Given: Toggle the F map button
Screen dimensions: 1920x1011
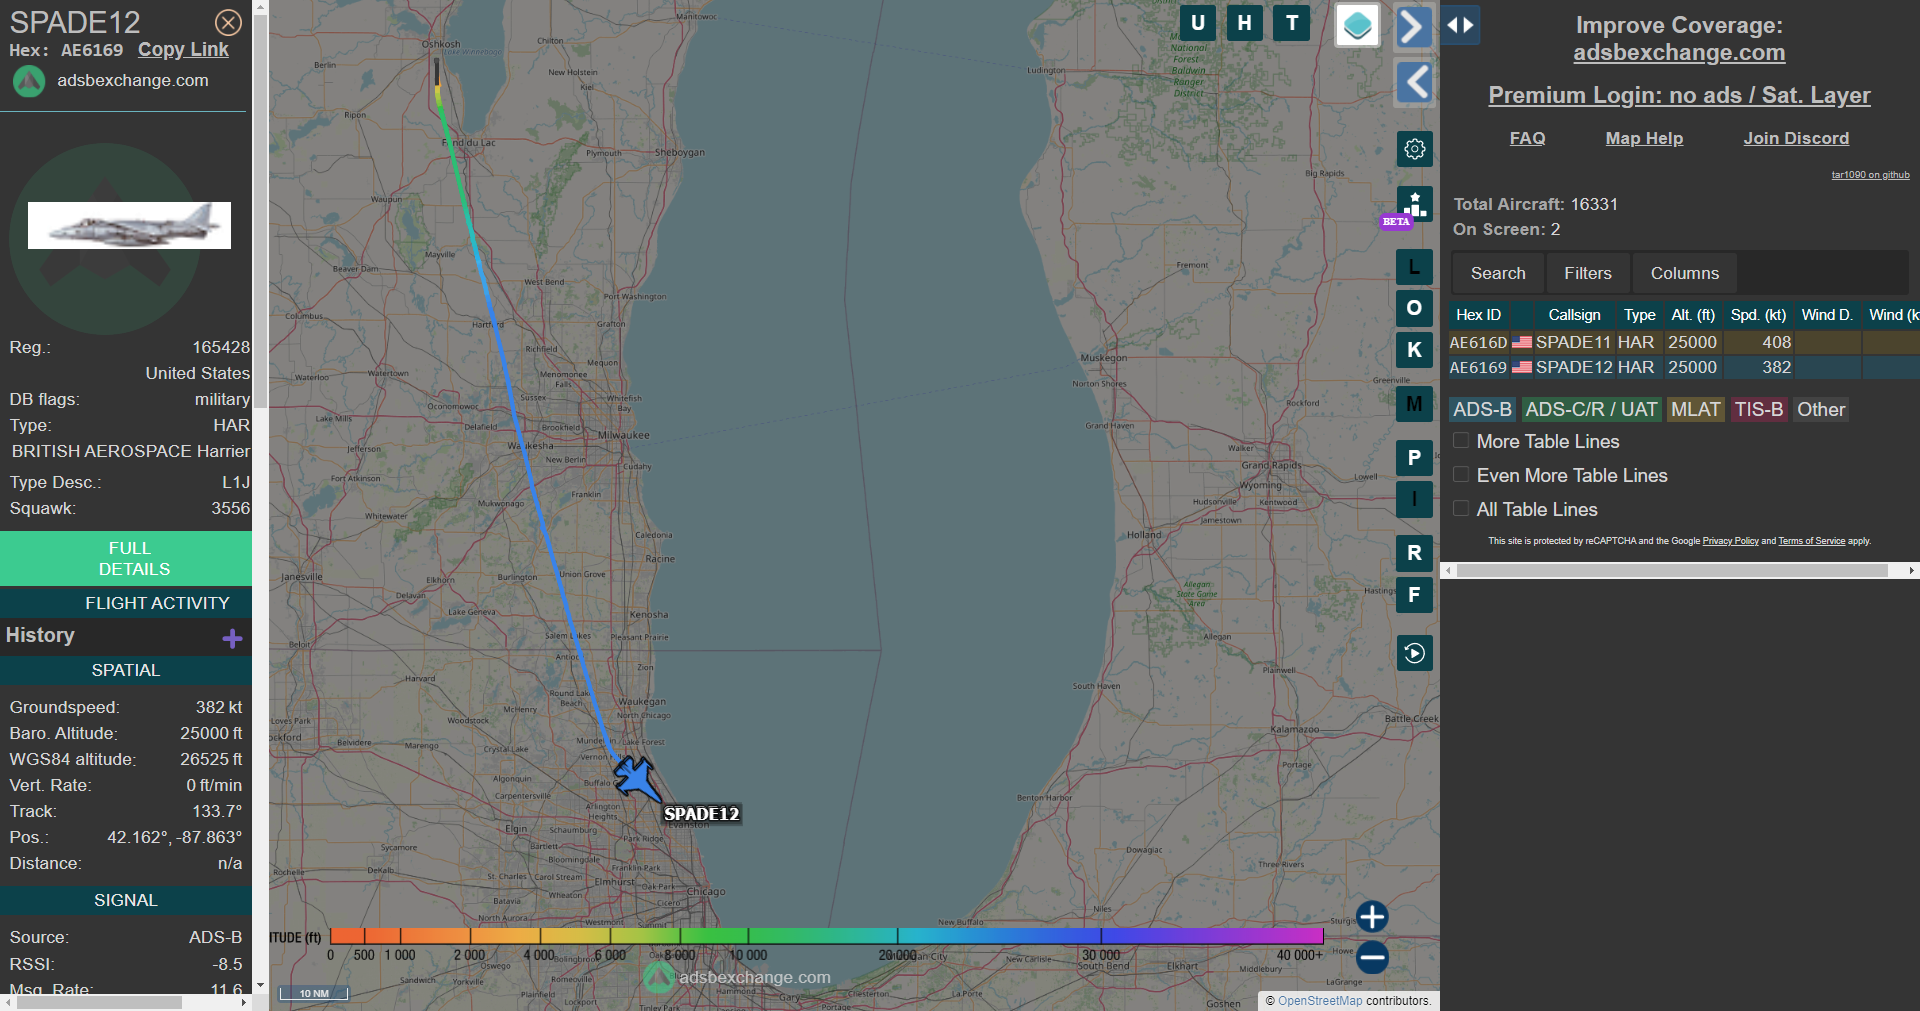Looking at the screenshot, I should [1414, 595].
